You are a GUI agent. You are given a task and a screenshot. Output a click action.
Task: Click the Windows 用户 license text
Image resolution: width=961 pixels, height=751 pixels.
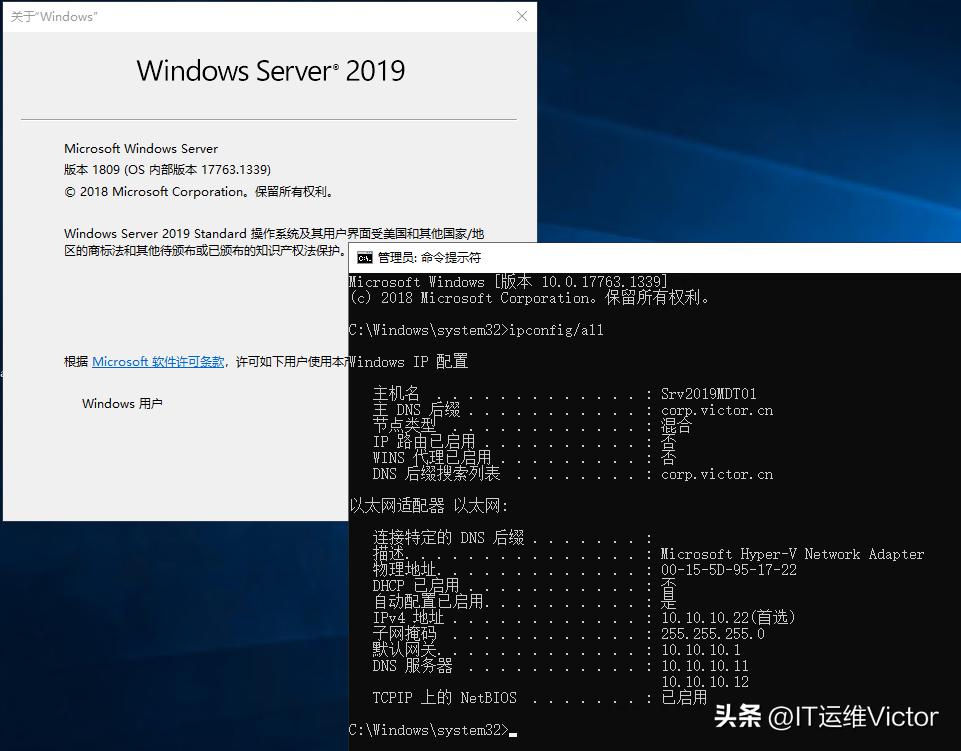pos(122,403)
